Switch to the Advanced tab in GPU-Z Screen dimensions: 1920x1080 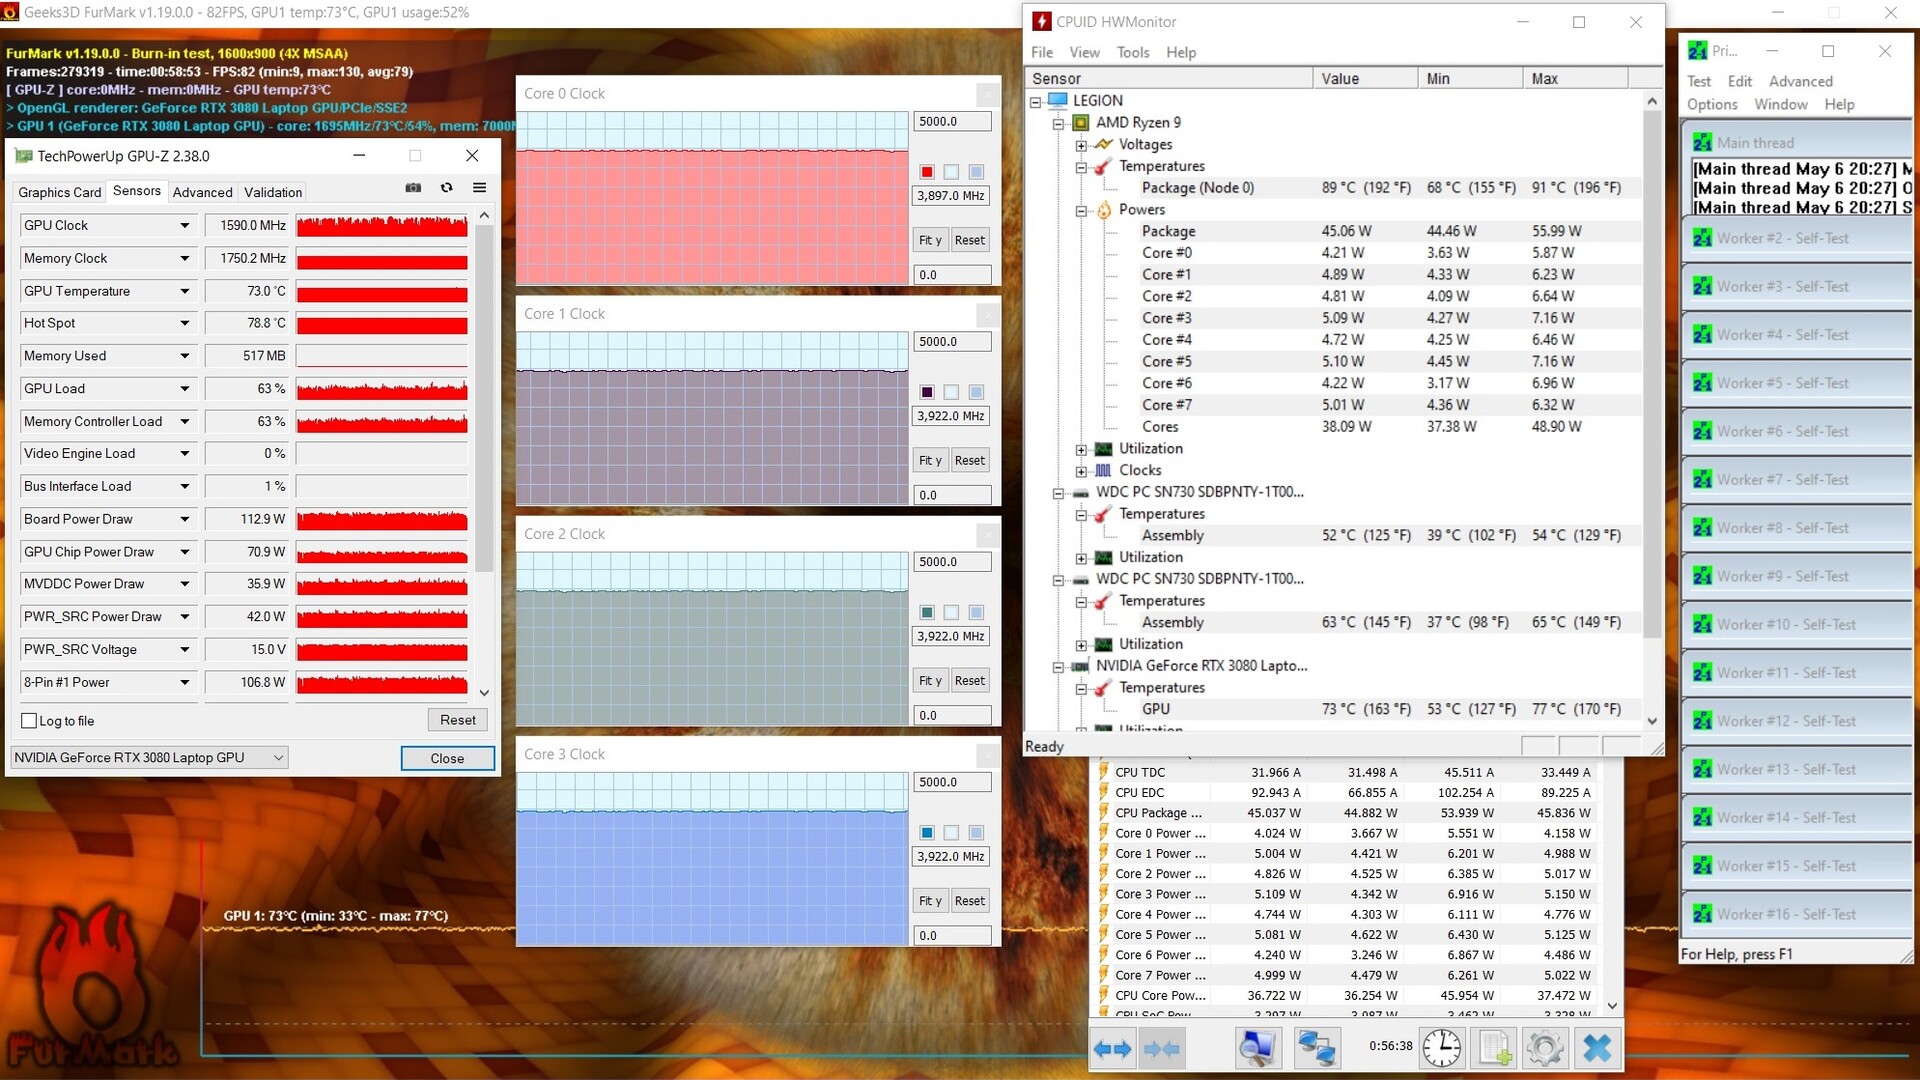[x=202, y=192]
